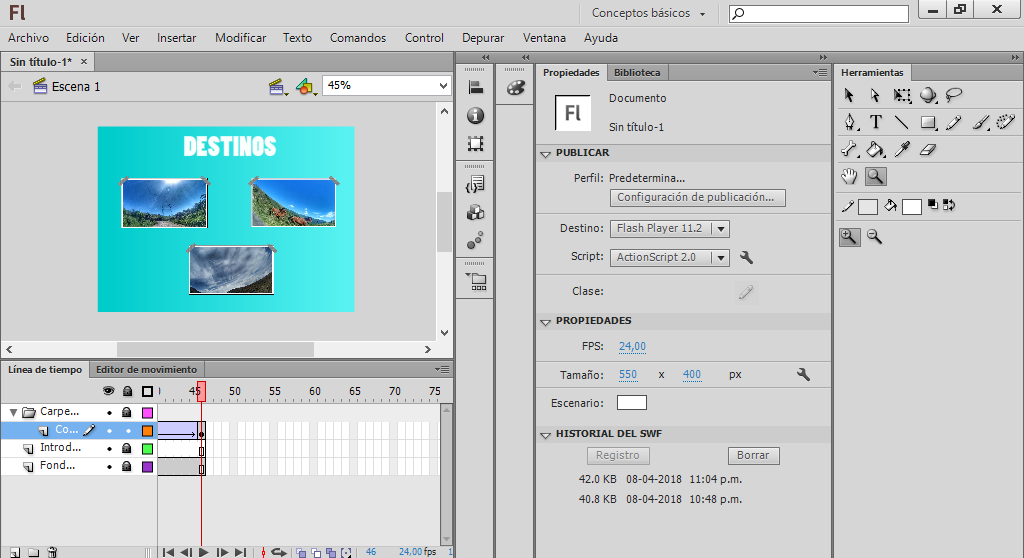
Task: Select the Text tool
Action: coord(876,123)
